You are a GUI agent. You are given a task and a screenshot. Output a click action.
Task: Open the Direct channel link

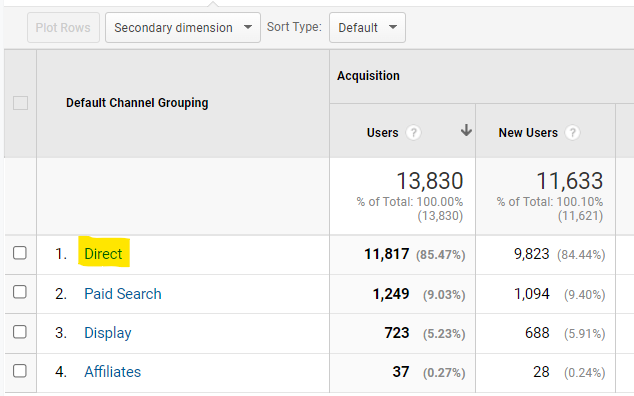(103, 254)
